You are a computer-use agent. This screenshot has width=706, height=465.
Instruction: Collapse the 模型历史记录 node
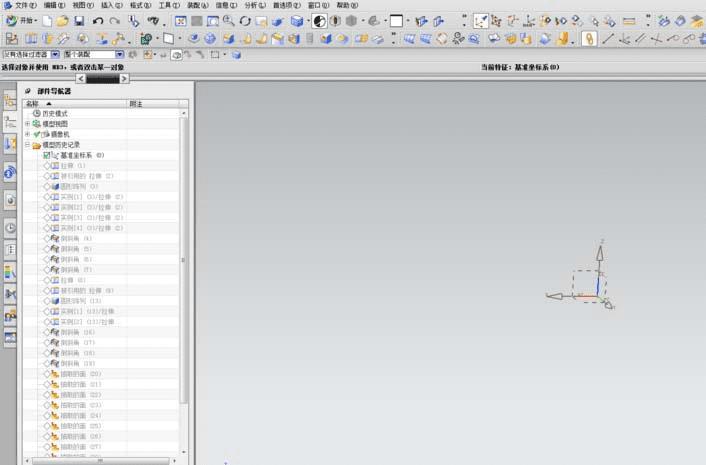click(27, 144)
